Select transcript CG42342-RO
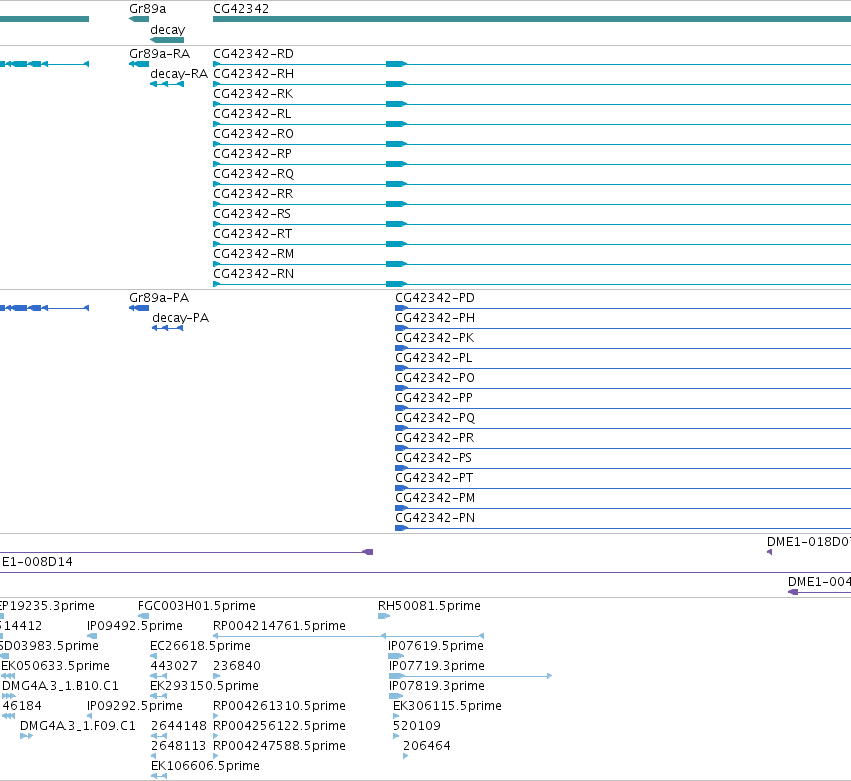This screenshot has width=851, height=781. [x=253, y=134]
